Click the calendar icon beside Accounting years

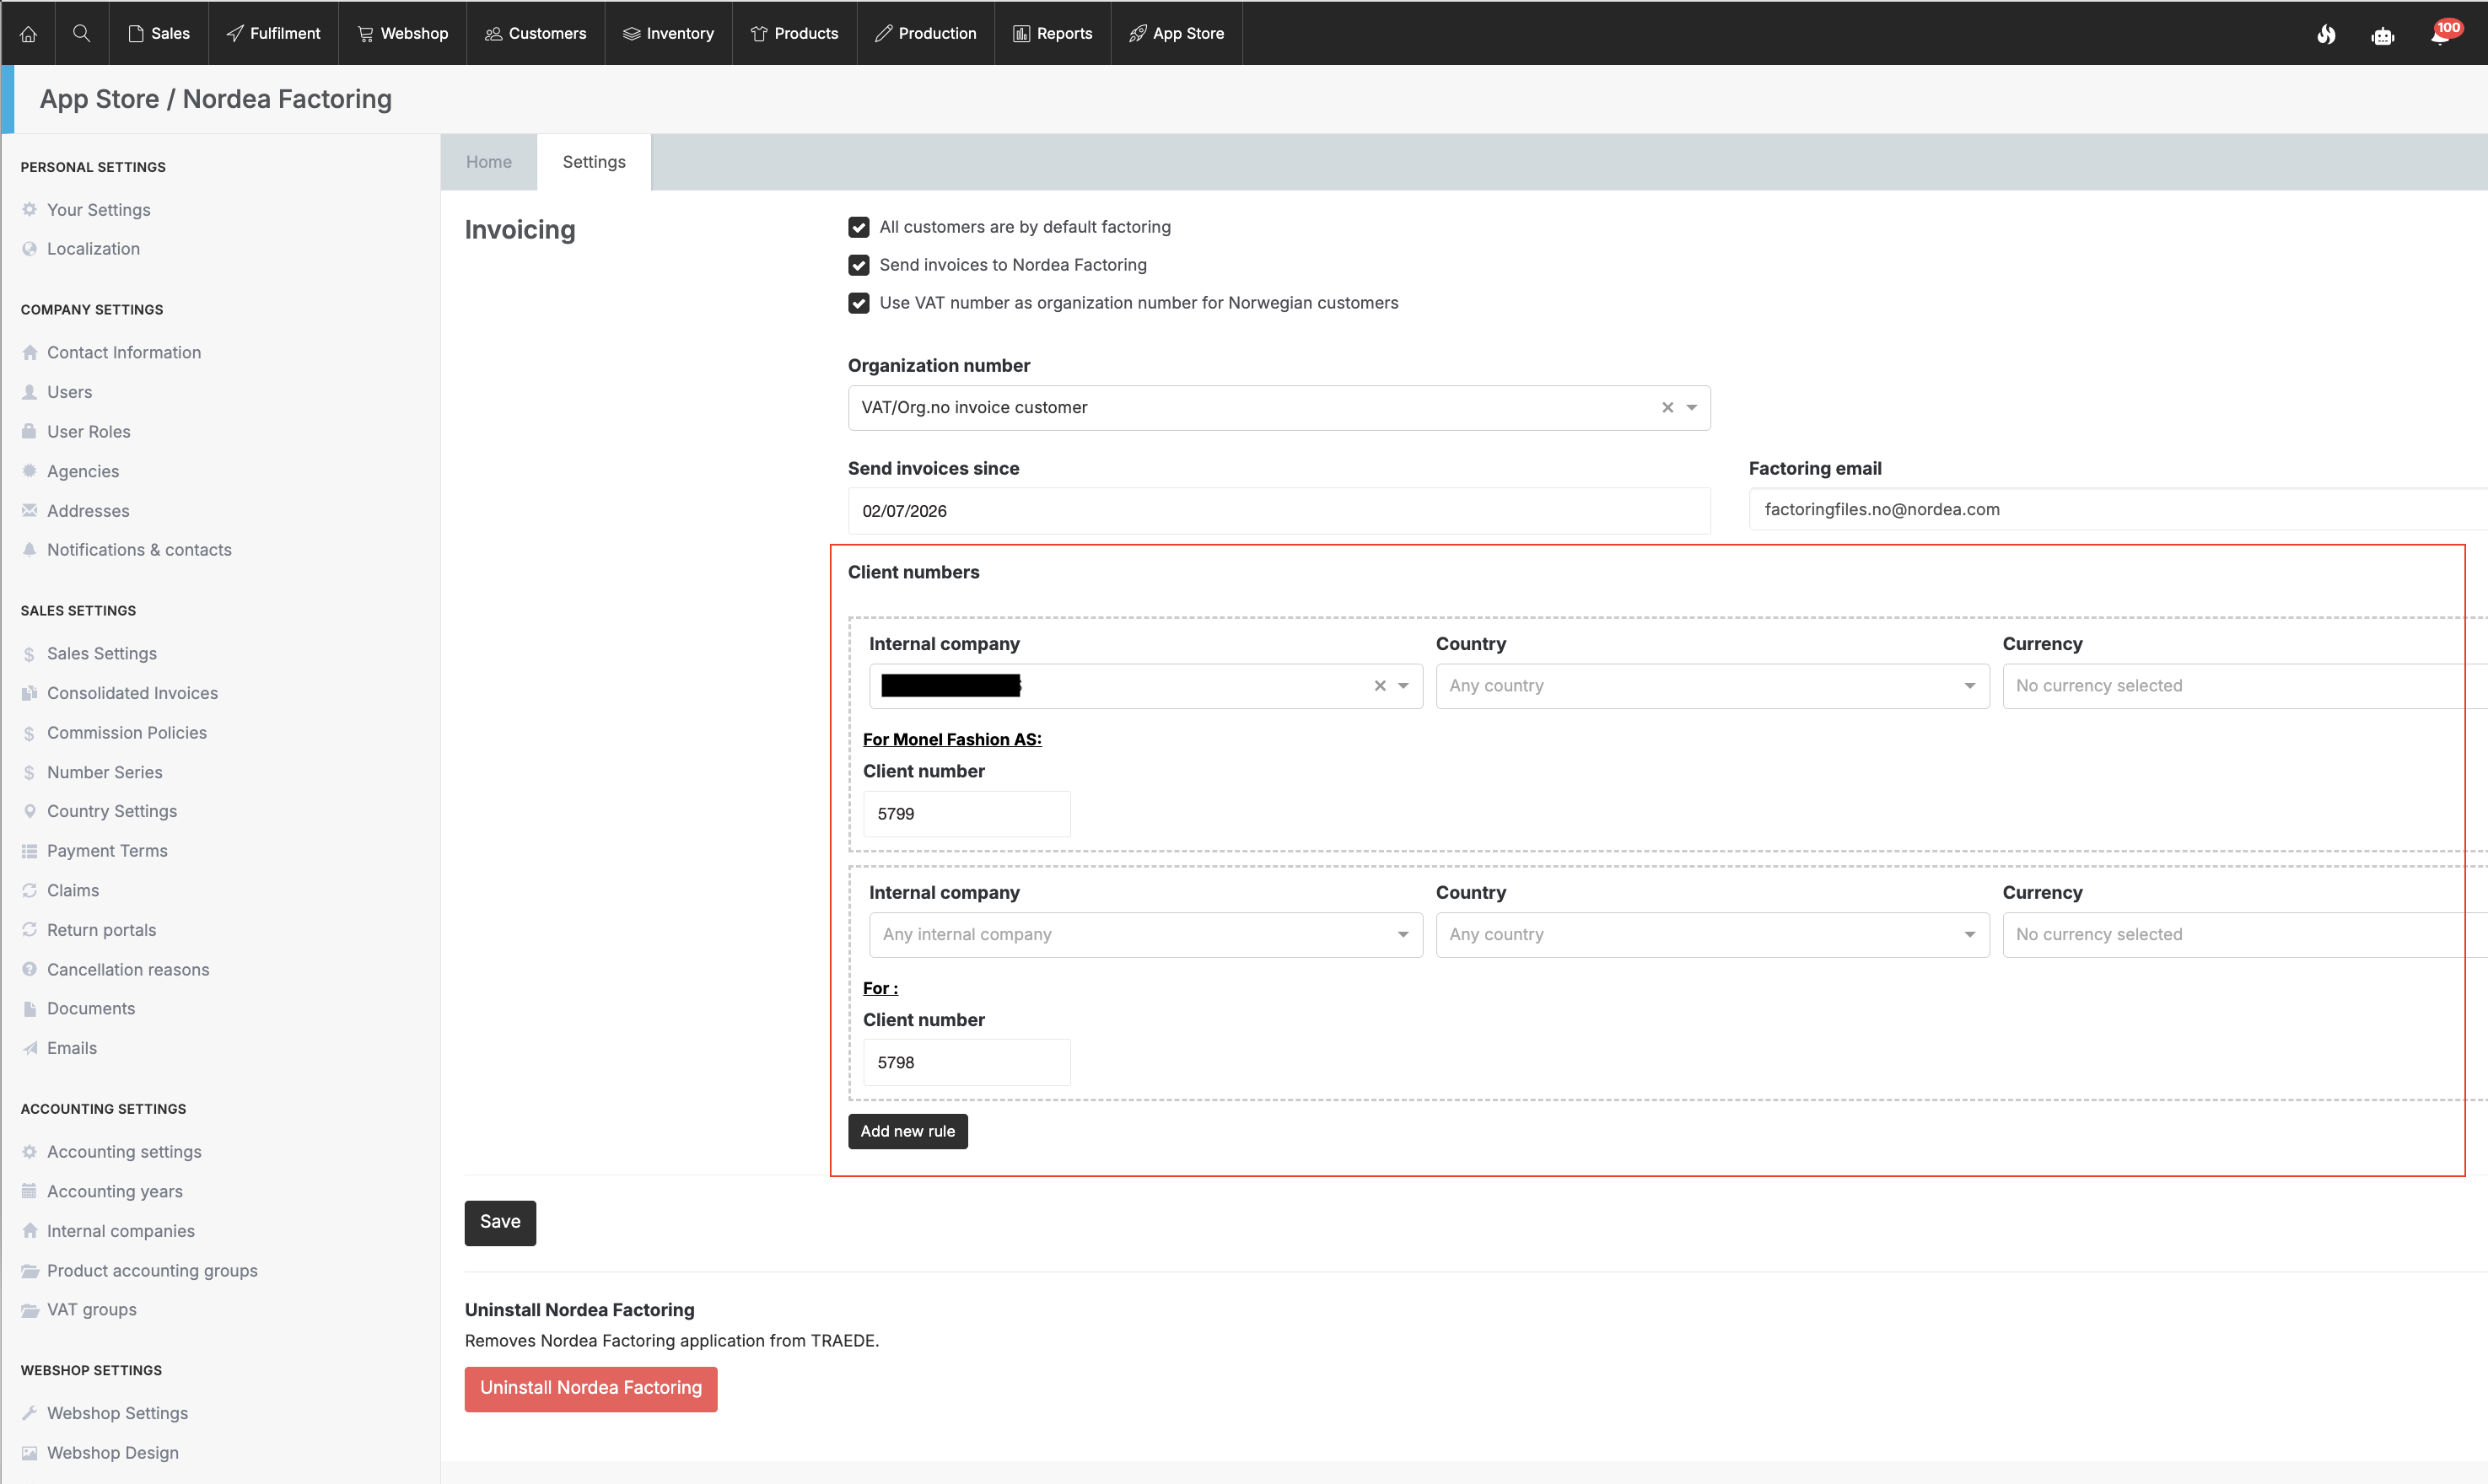[x=30, y=1191]
